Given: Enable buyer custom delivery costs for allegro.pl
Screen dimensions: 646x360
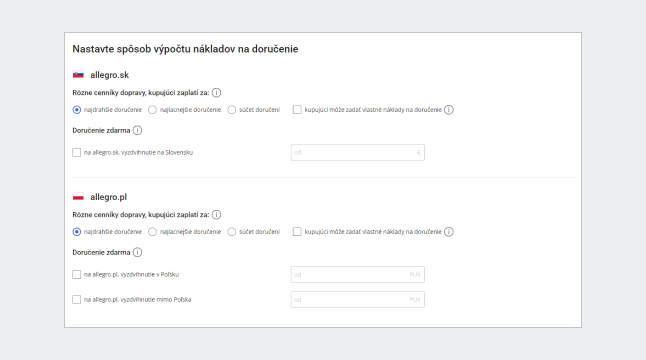Looking at the screenshot, I should point(297,231).
